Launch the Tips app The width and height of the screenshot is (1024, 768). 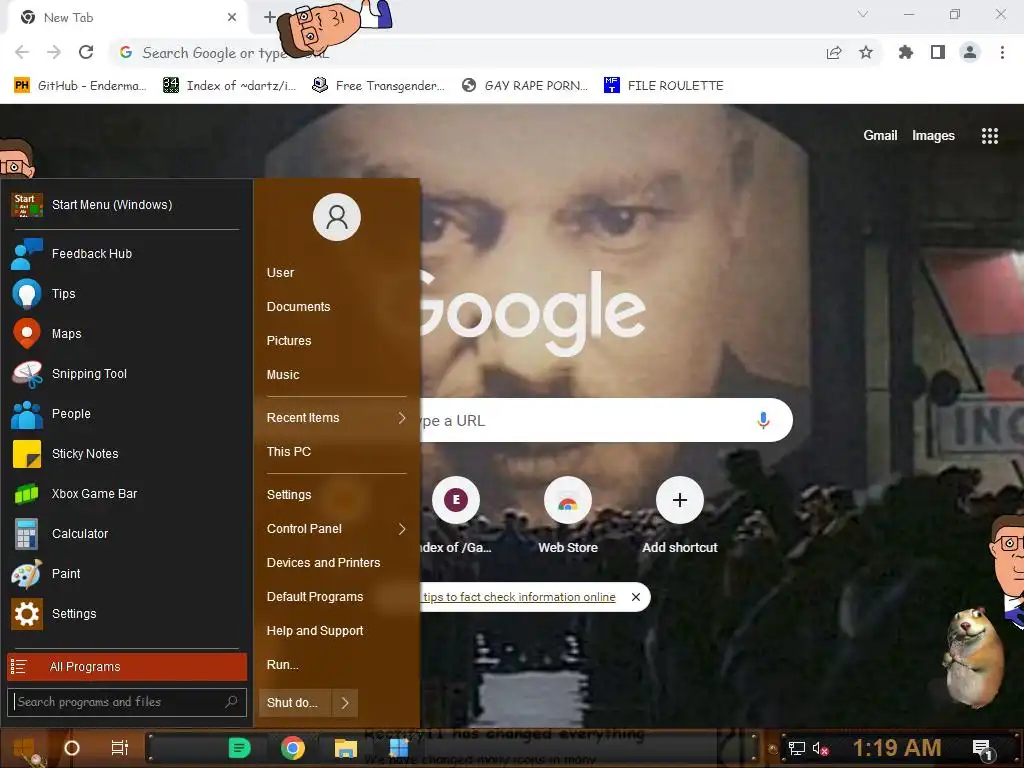[x=127, y=294]
